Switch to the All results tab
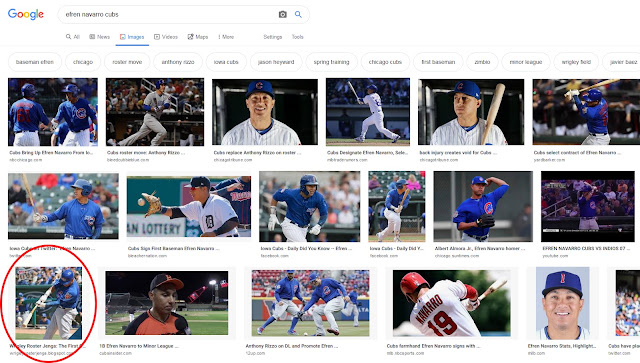The height and width of the screenshot is (363, 640). [73, 37]
